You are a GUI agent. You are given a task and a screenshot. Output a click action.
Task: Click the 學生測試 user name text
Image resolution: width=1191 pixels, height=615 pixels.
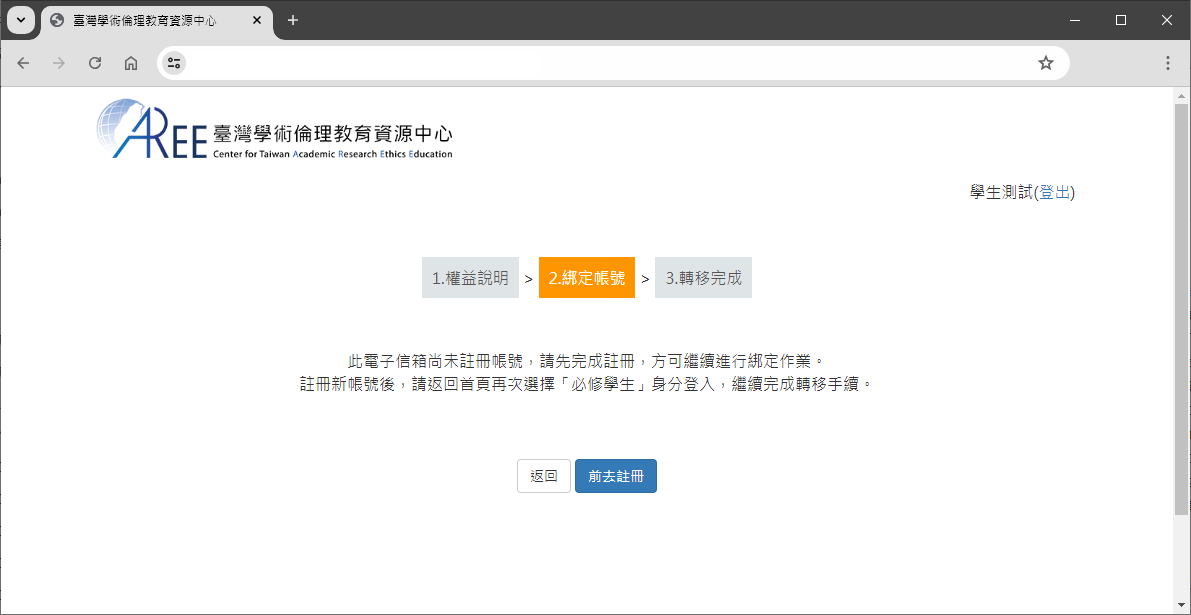pyautogui.click(x=1002, y=193)
